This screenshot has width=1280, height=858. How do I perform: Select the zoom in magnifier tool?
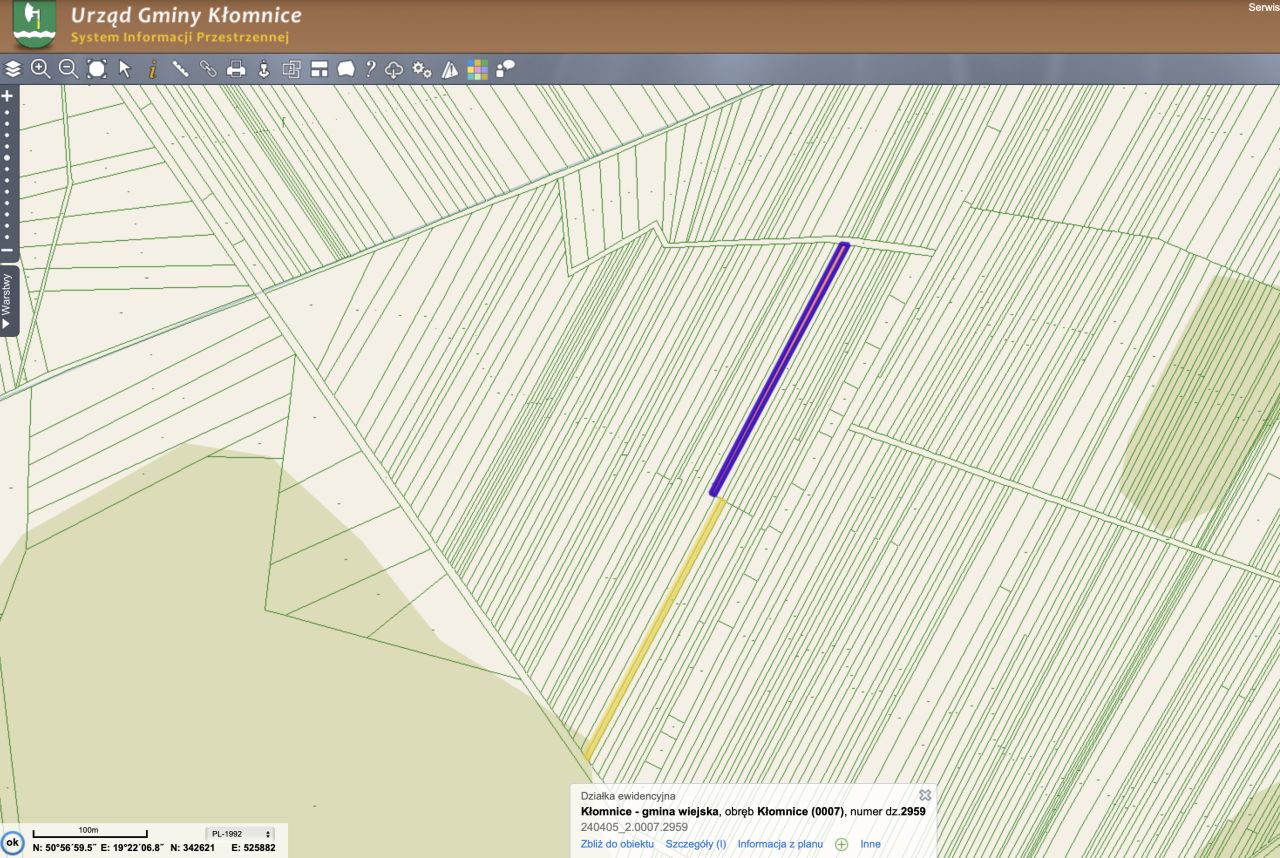(41, 69)
